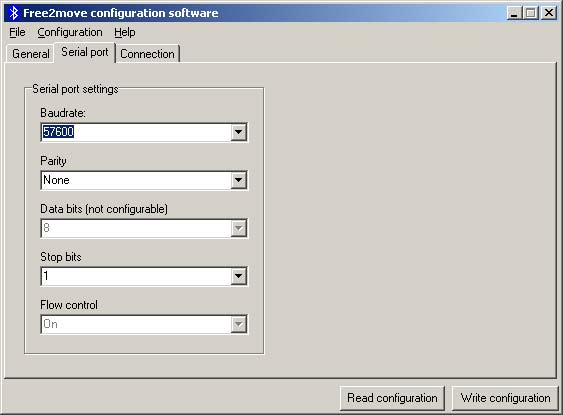Click the 'Data bits (not configurable)' label
The width and height of the screenshot is (563, 415).
104,209
